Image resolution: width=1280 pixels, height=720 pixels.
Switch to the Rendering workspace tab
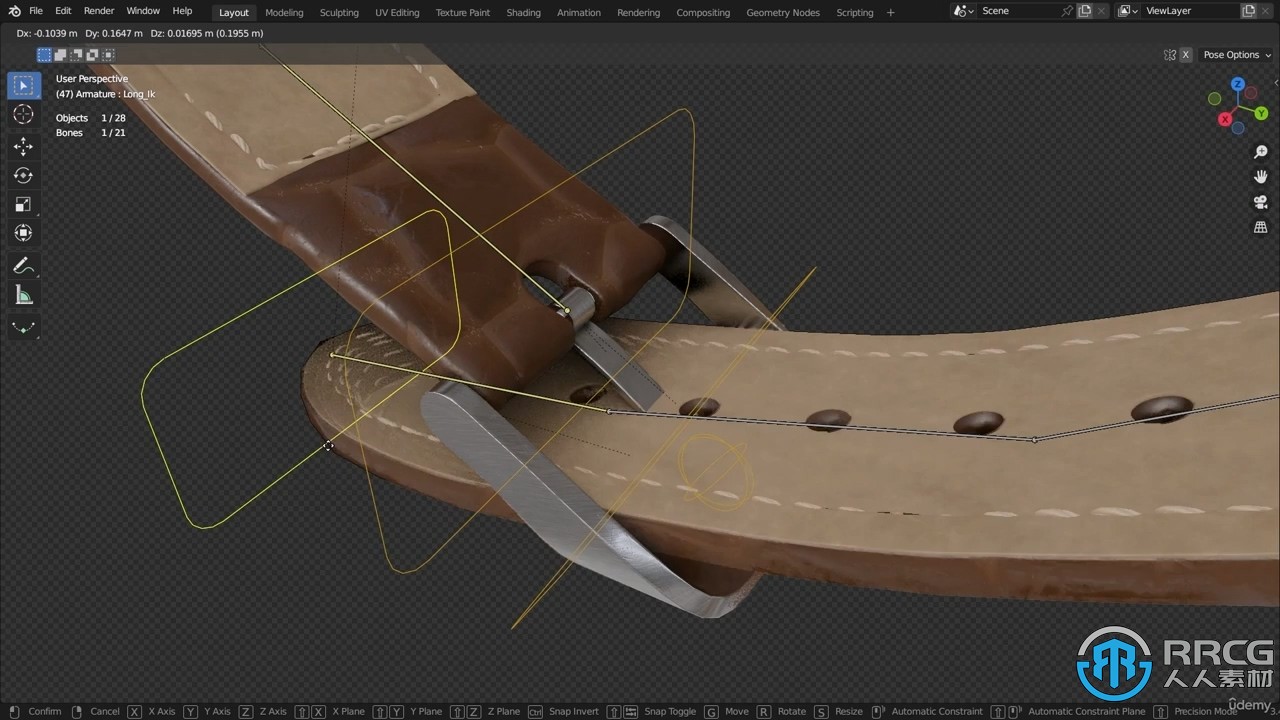638,12
